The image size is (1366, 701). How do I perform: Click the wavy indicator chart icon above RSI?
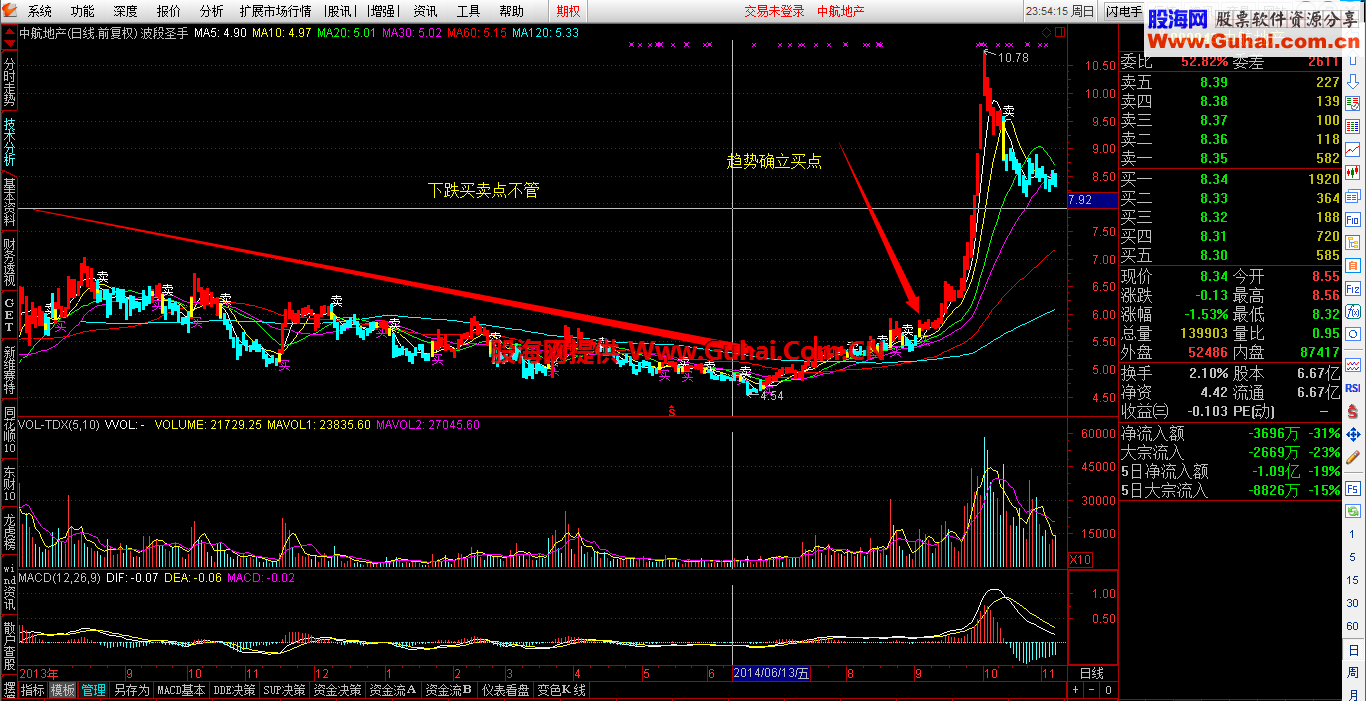[x=1353, y=363]
